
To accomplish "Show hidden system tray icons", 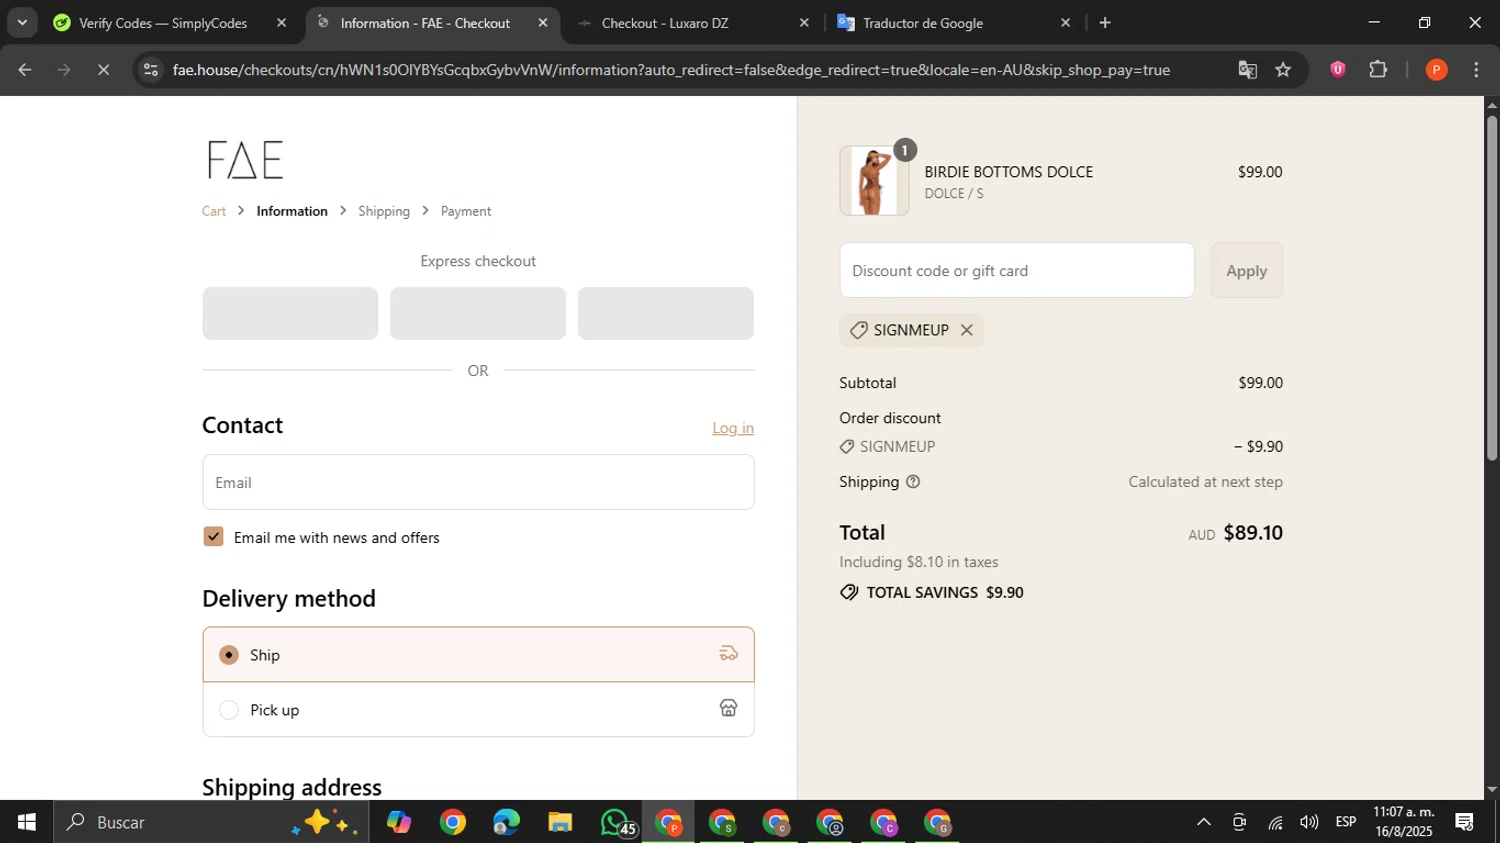I will [1204, 822].
